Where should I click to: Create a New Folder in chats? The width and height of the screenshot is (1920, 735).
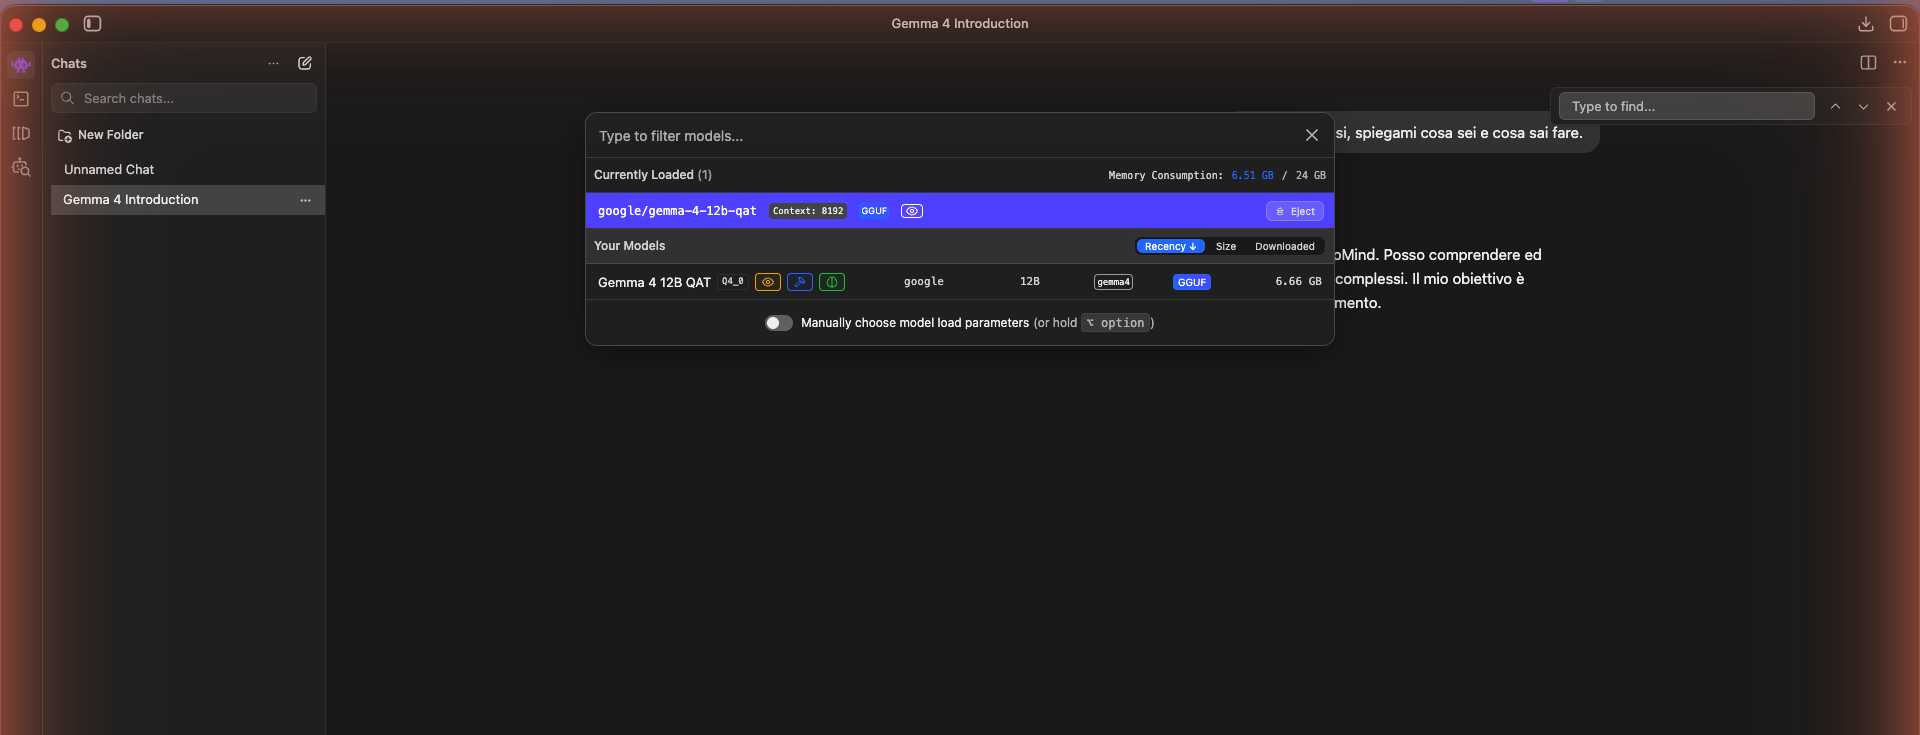click(x=101, y=135)
